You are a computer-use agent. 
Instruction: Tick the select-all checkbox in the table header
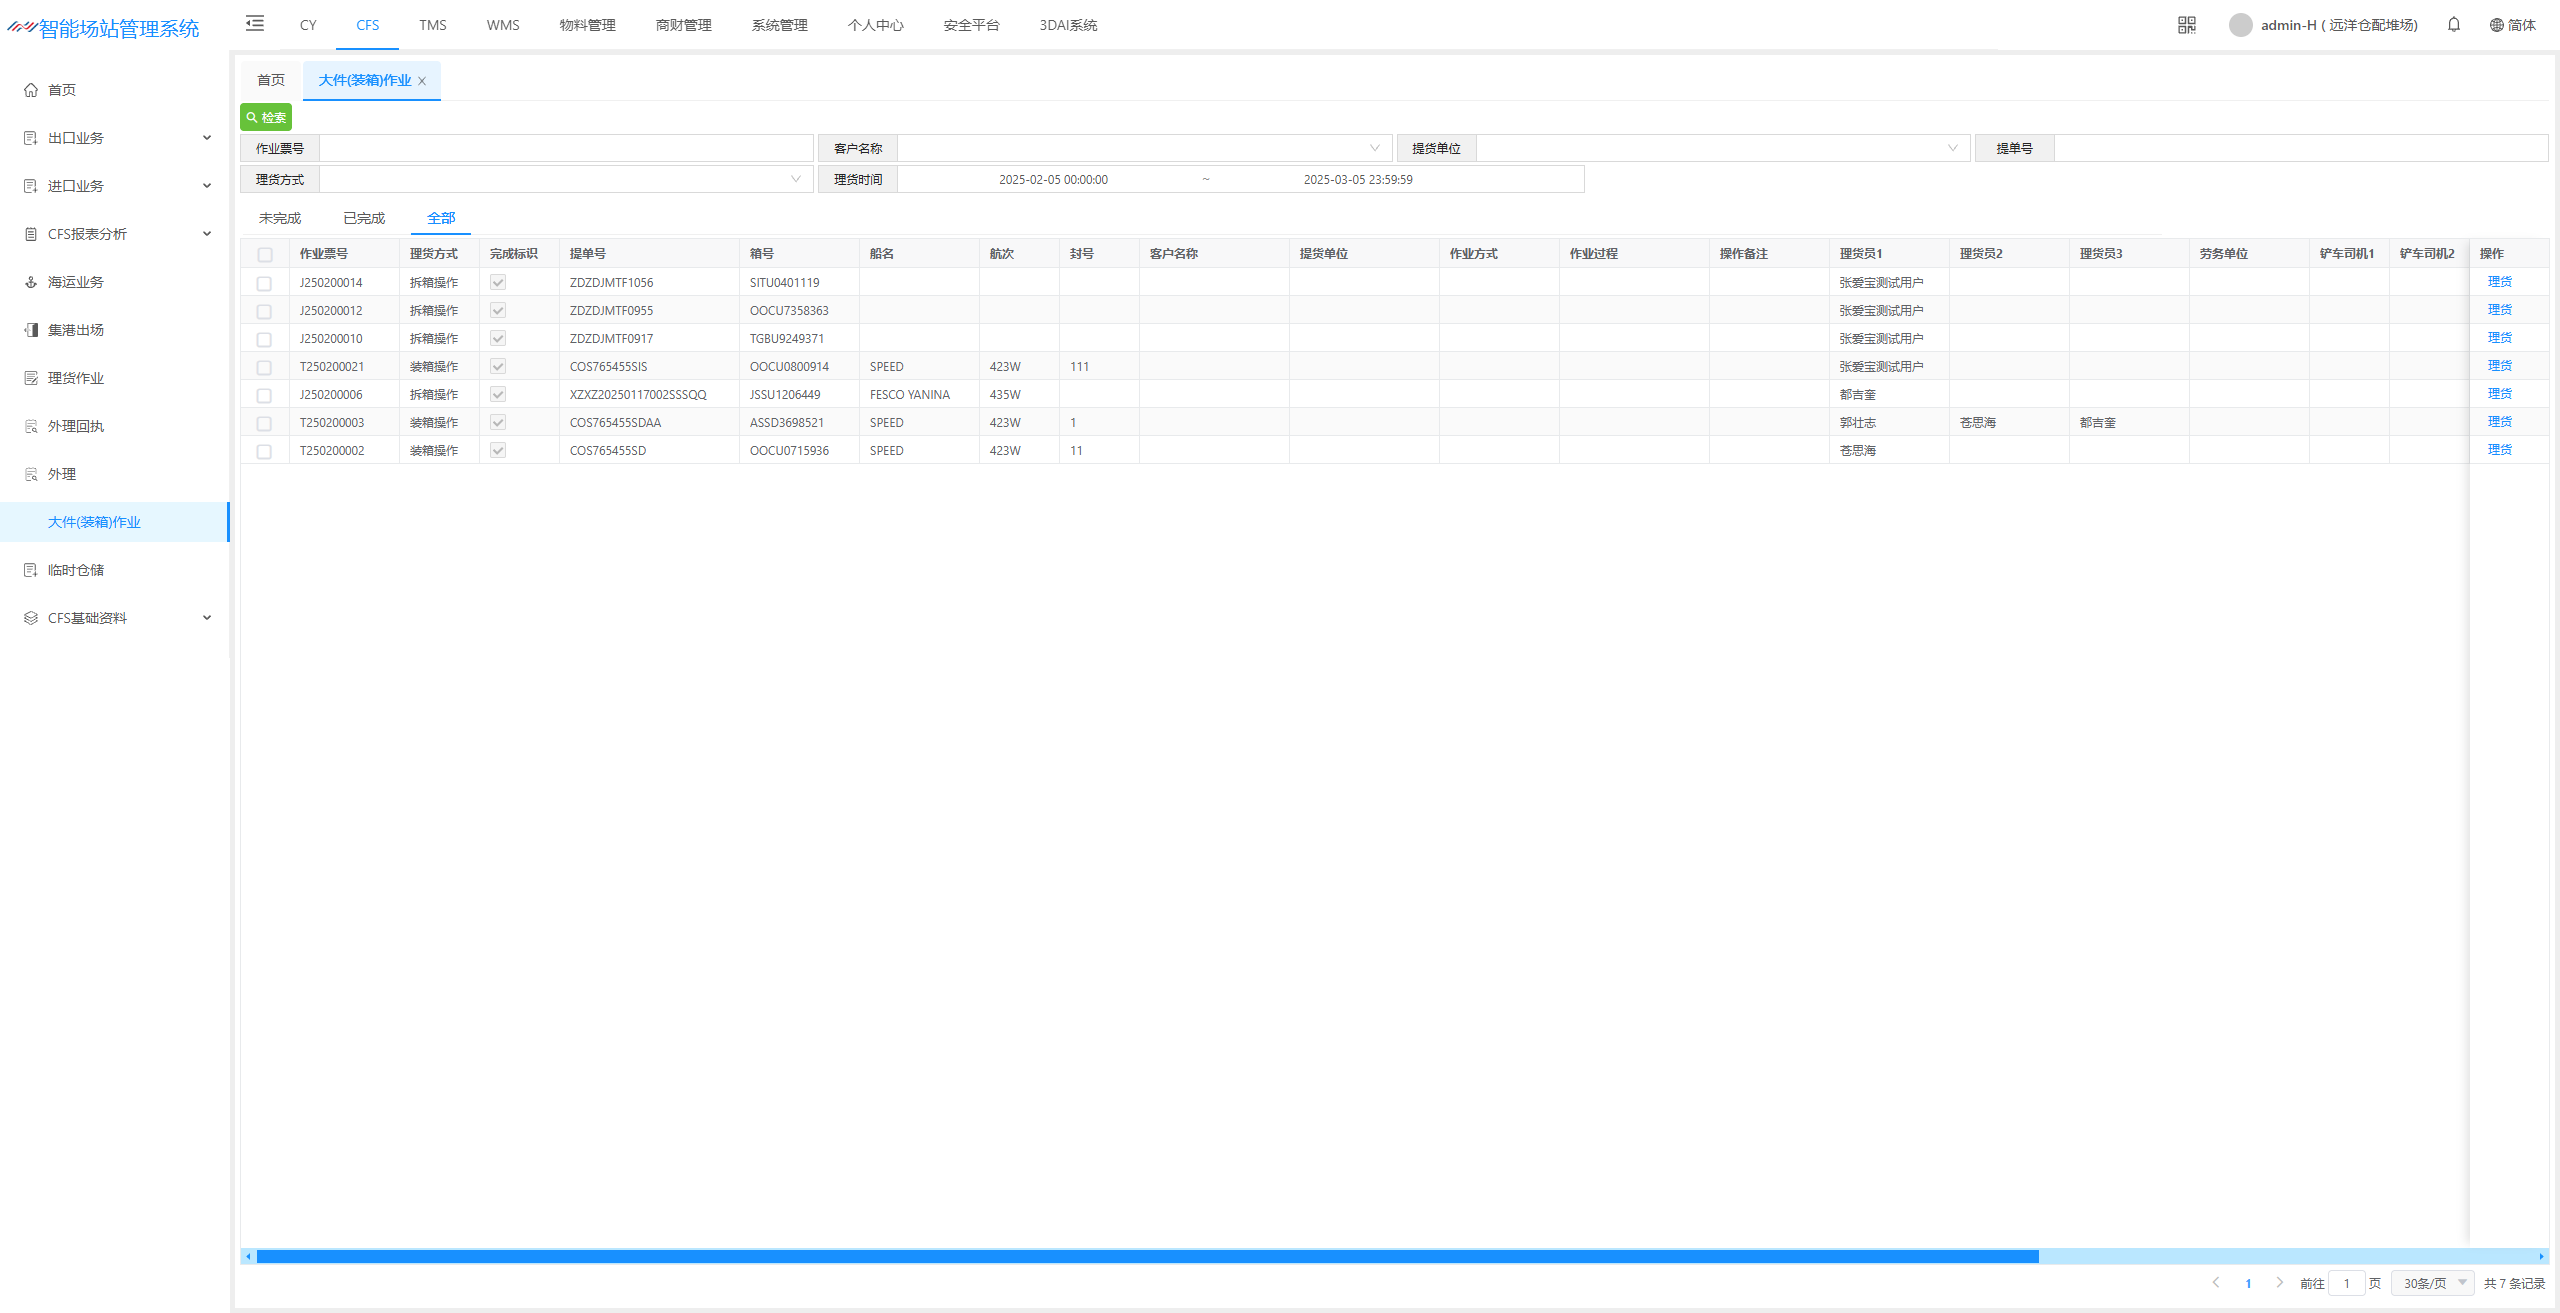(265, 255)
